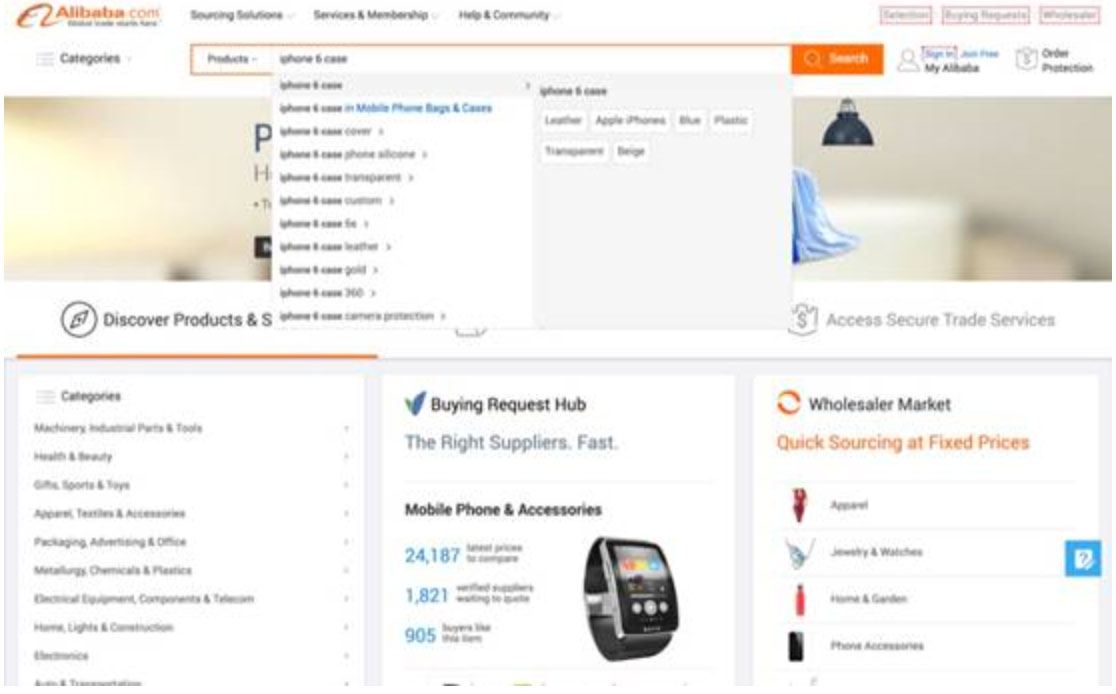Select the Leather filter tag
Viewport: 1116px width, 694px height.
563,120
